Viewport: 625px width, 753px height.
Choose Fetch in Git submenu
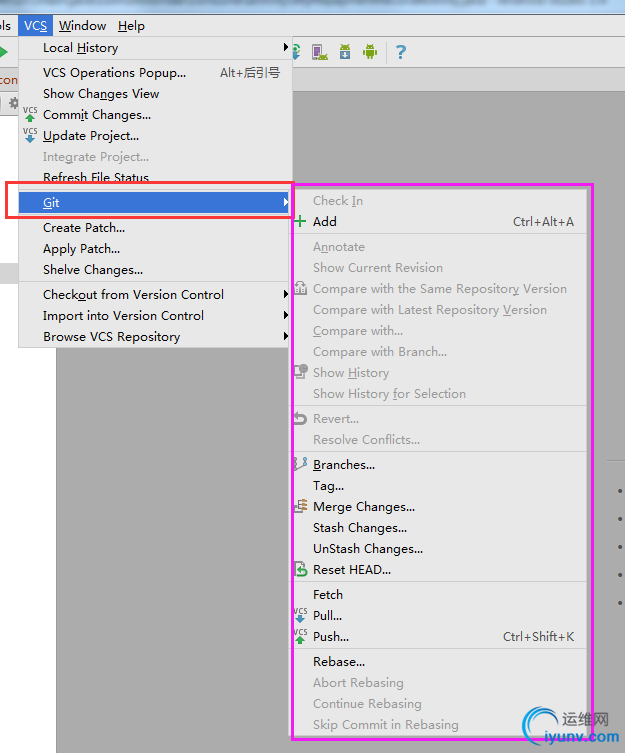(x=439, y=595)
